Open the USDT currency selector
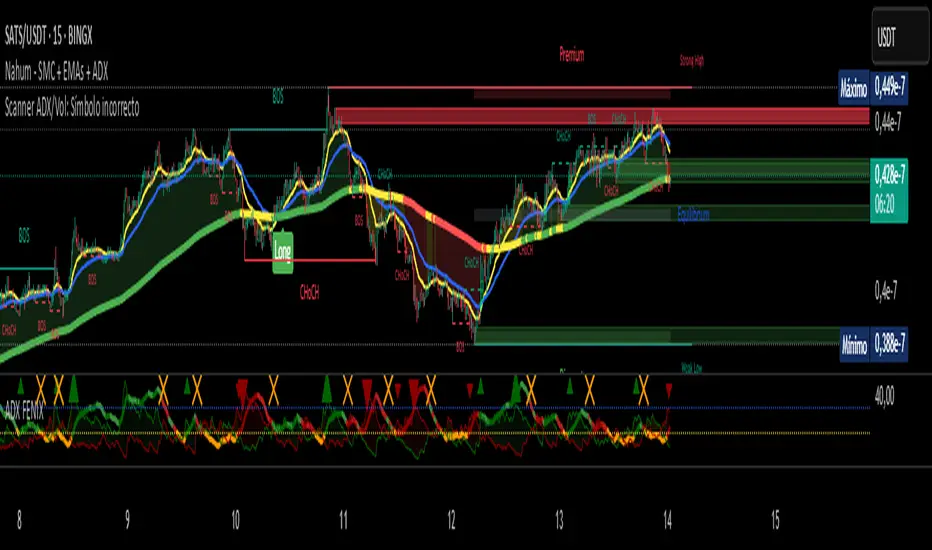The image size is (932, 550). tap(900, 36)
